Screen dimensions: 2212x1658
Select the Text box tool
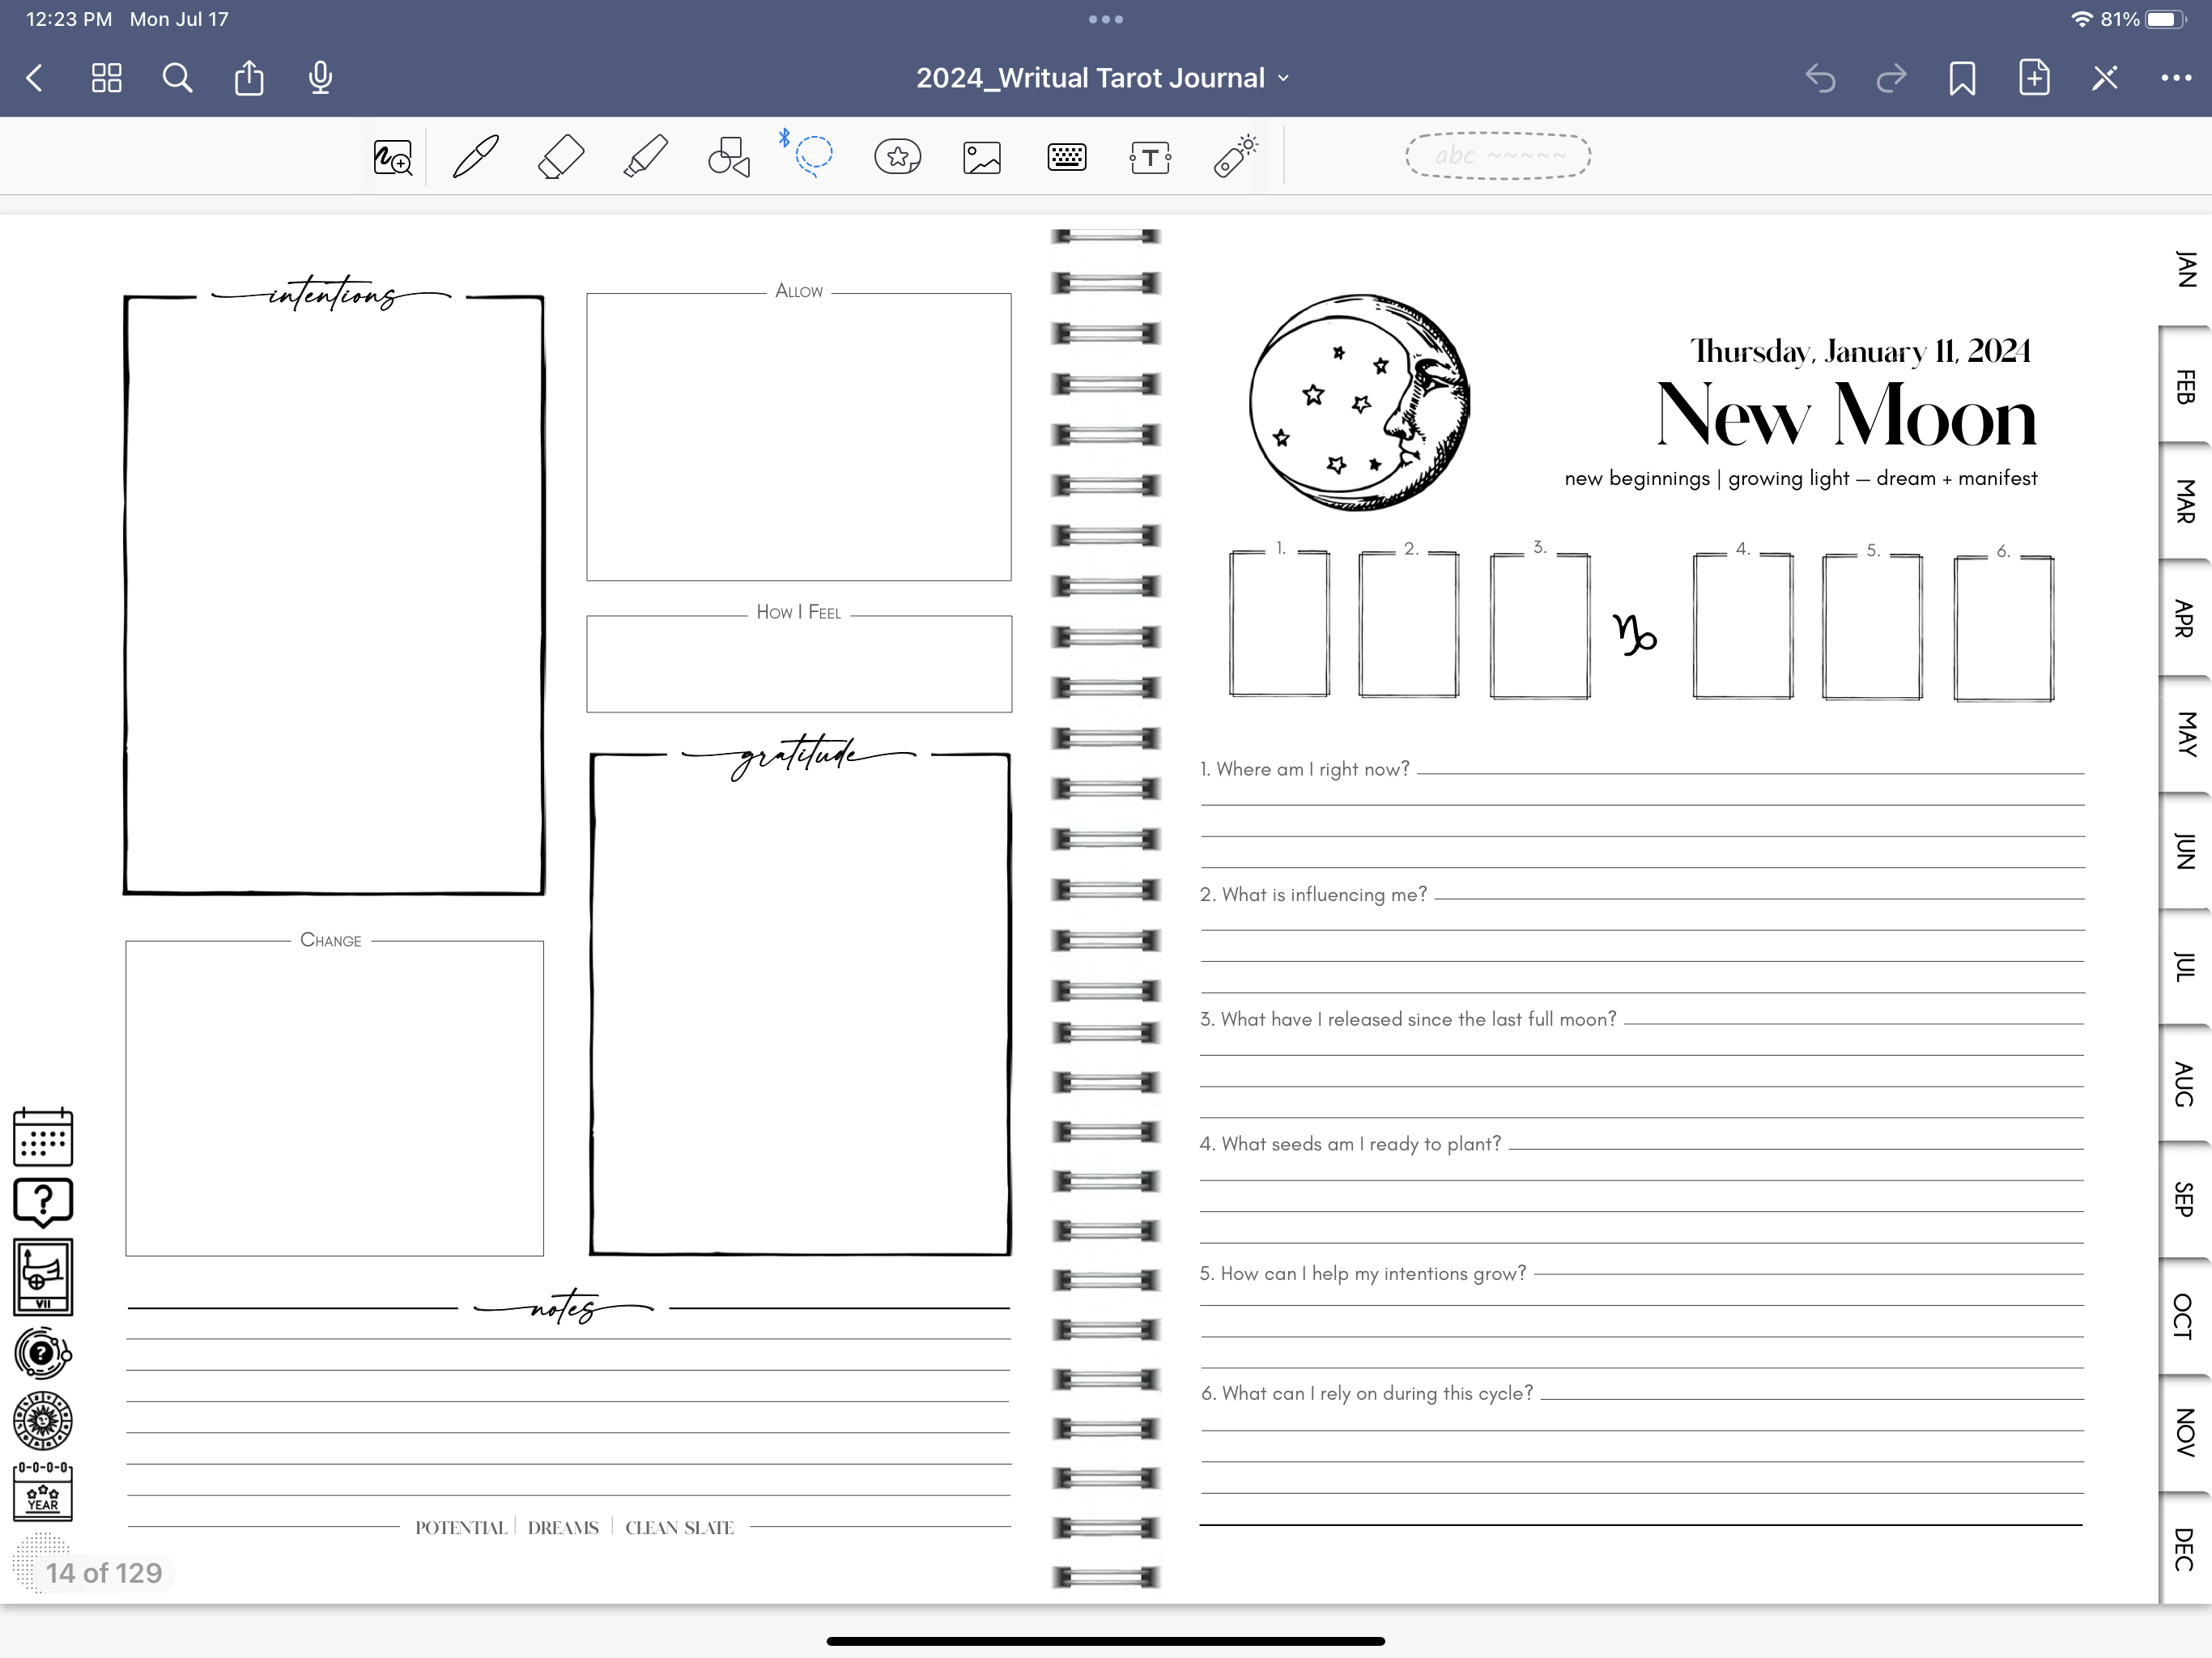point(1150,157)
